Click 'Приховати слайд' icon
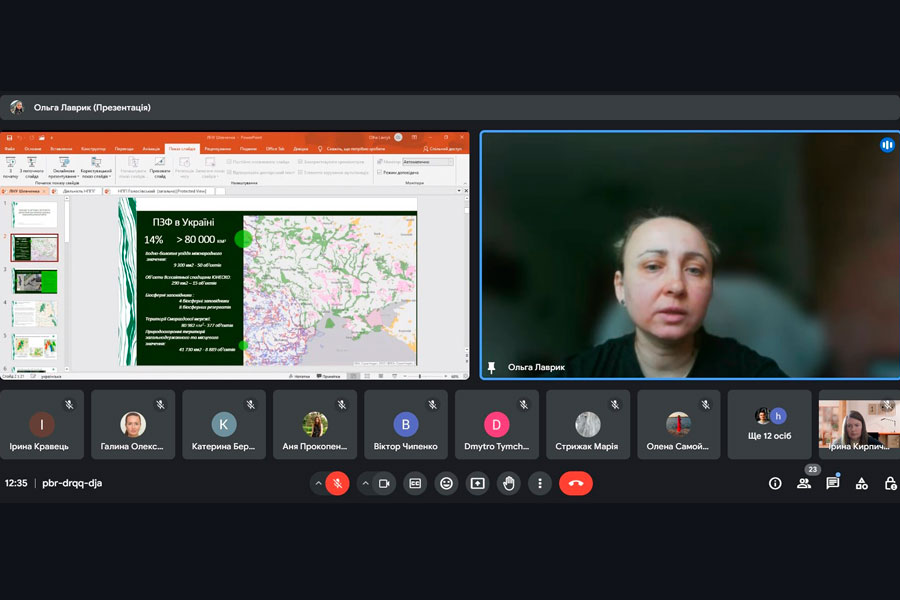This screenshot has height=600, width=900. click(160, 167)
